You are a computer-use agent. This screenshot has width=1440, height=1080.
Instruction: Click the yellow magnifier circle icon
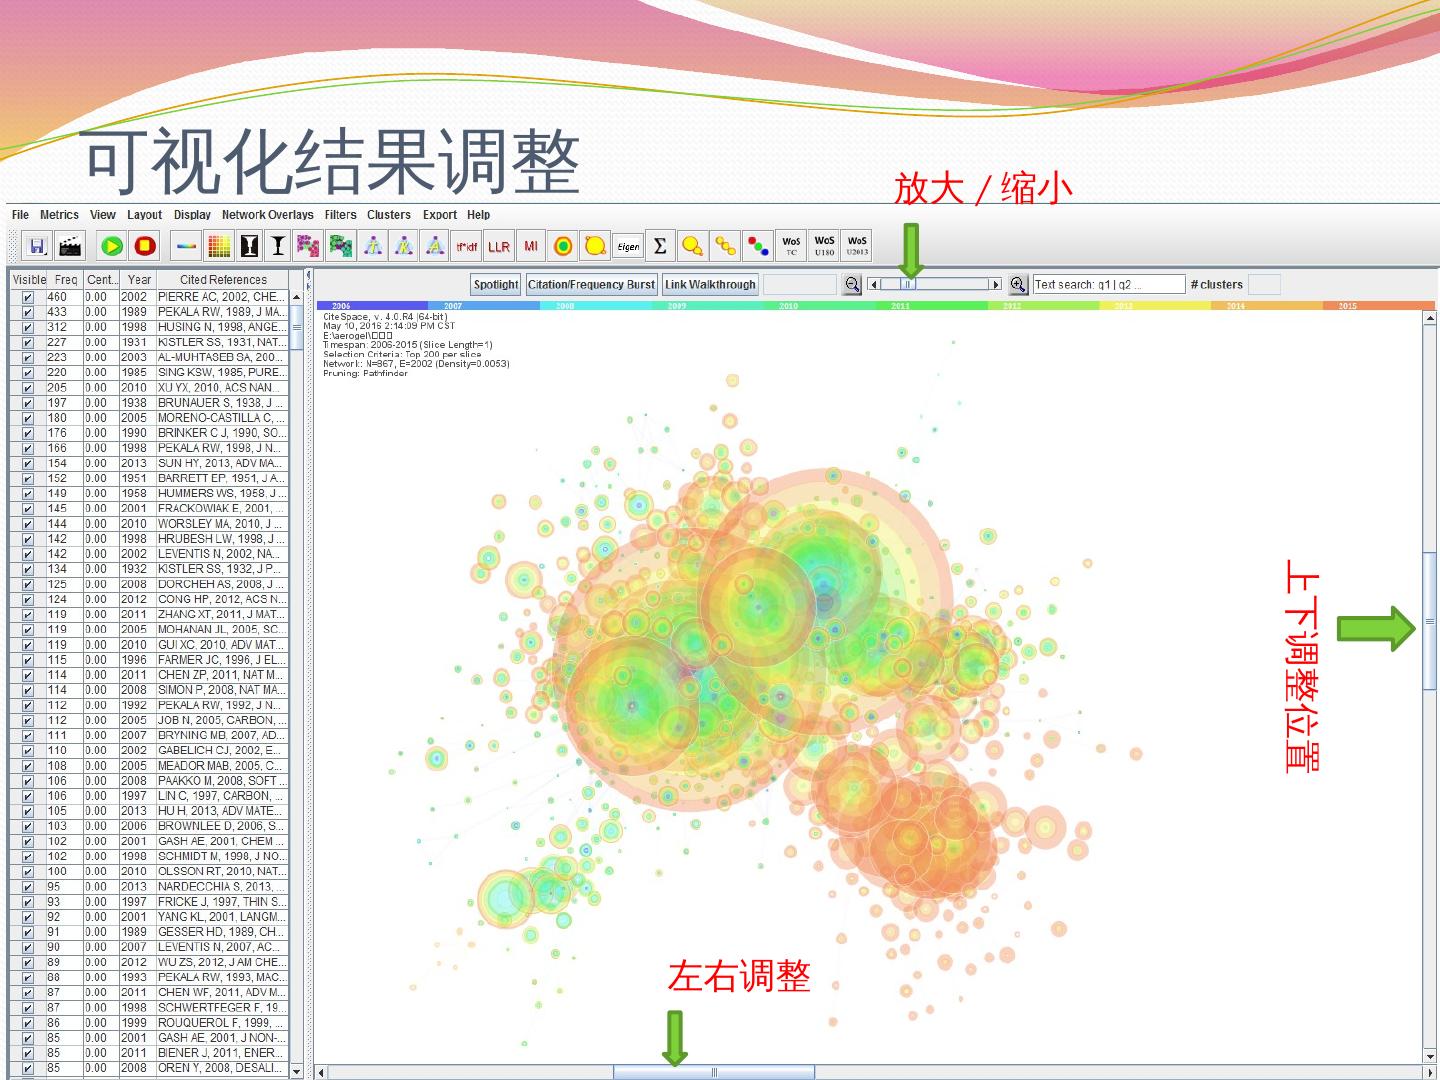pos(692,246)
